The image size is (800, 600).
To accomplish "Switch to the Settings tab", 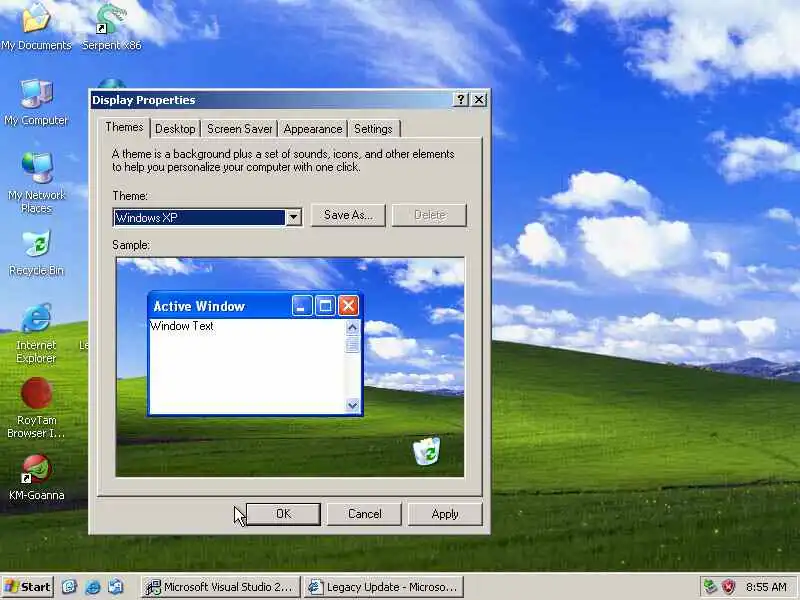I will coord(373,129).
